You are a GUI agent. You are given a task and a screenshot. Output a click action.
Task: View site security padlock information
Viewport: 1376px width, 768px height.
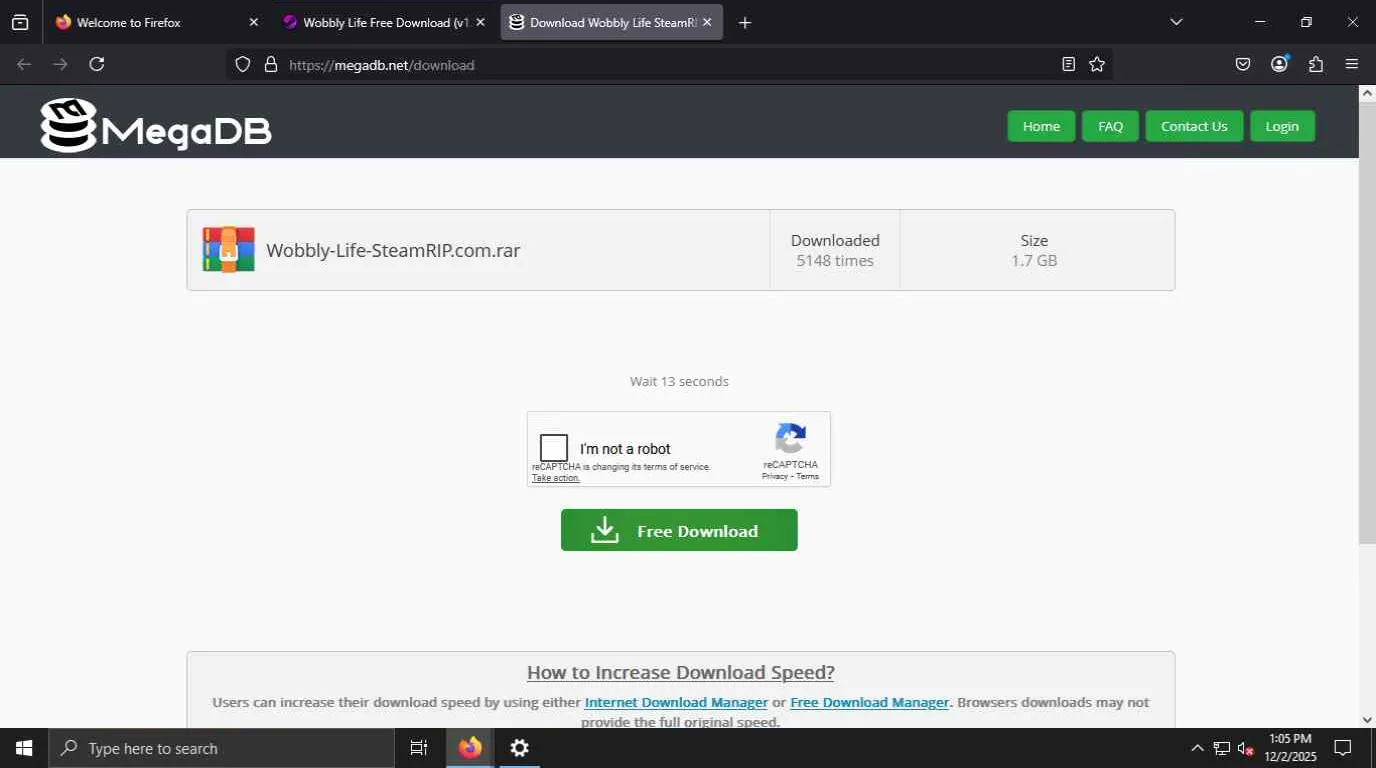click(270, 64)
